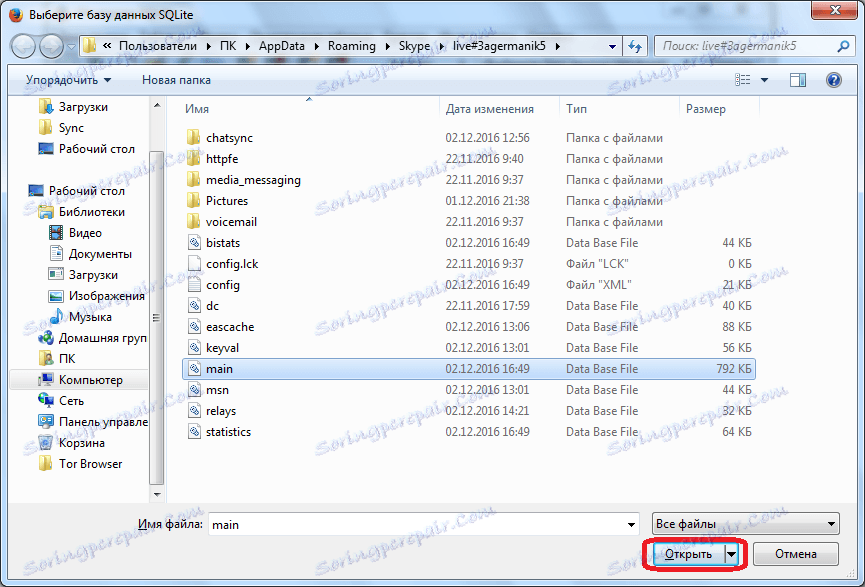Click Пользователи in the address breadcrumb

158,46
